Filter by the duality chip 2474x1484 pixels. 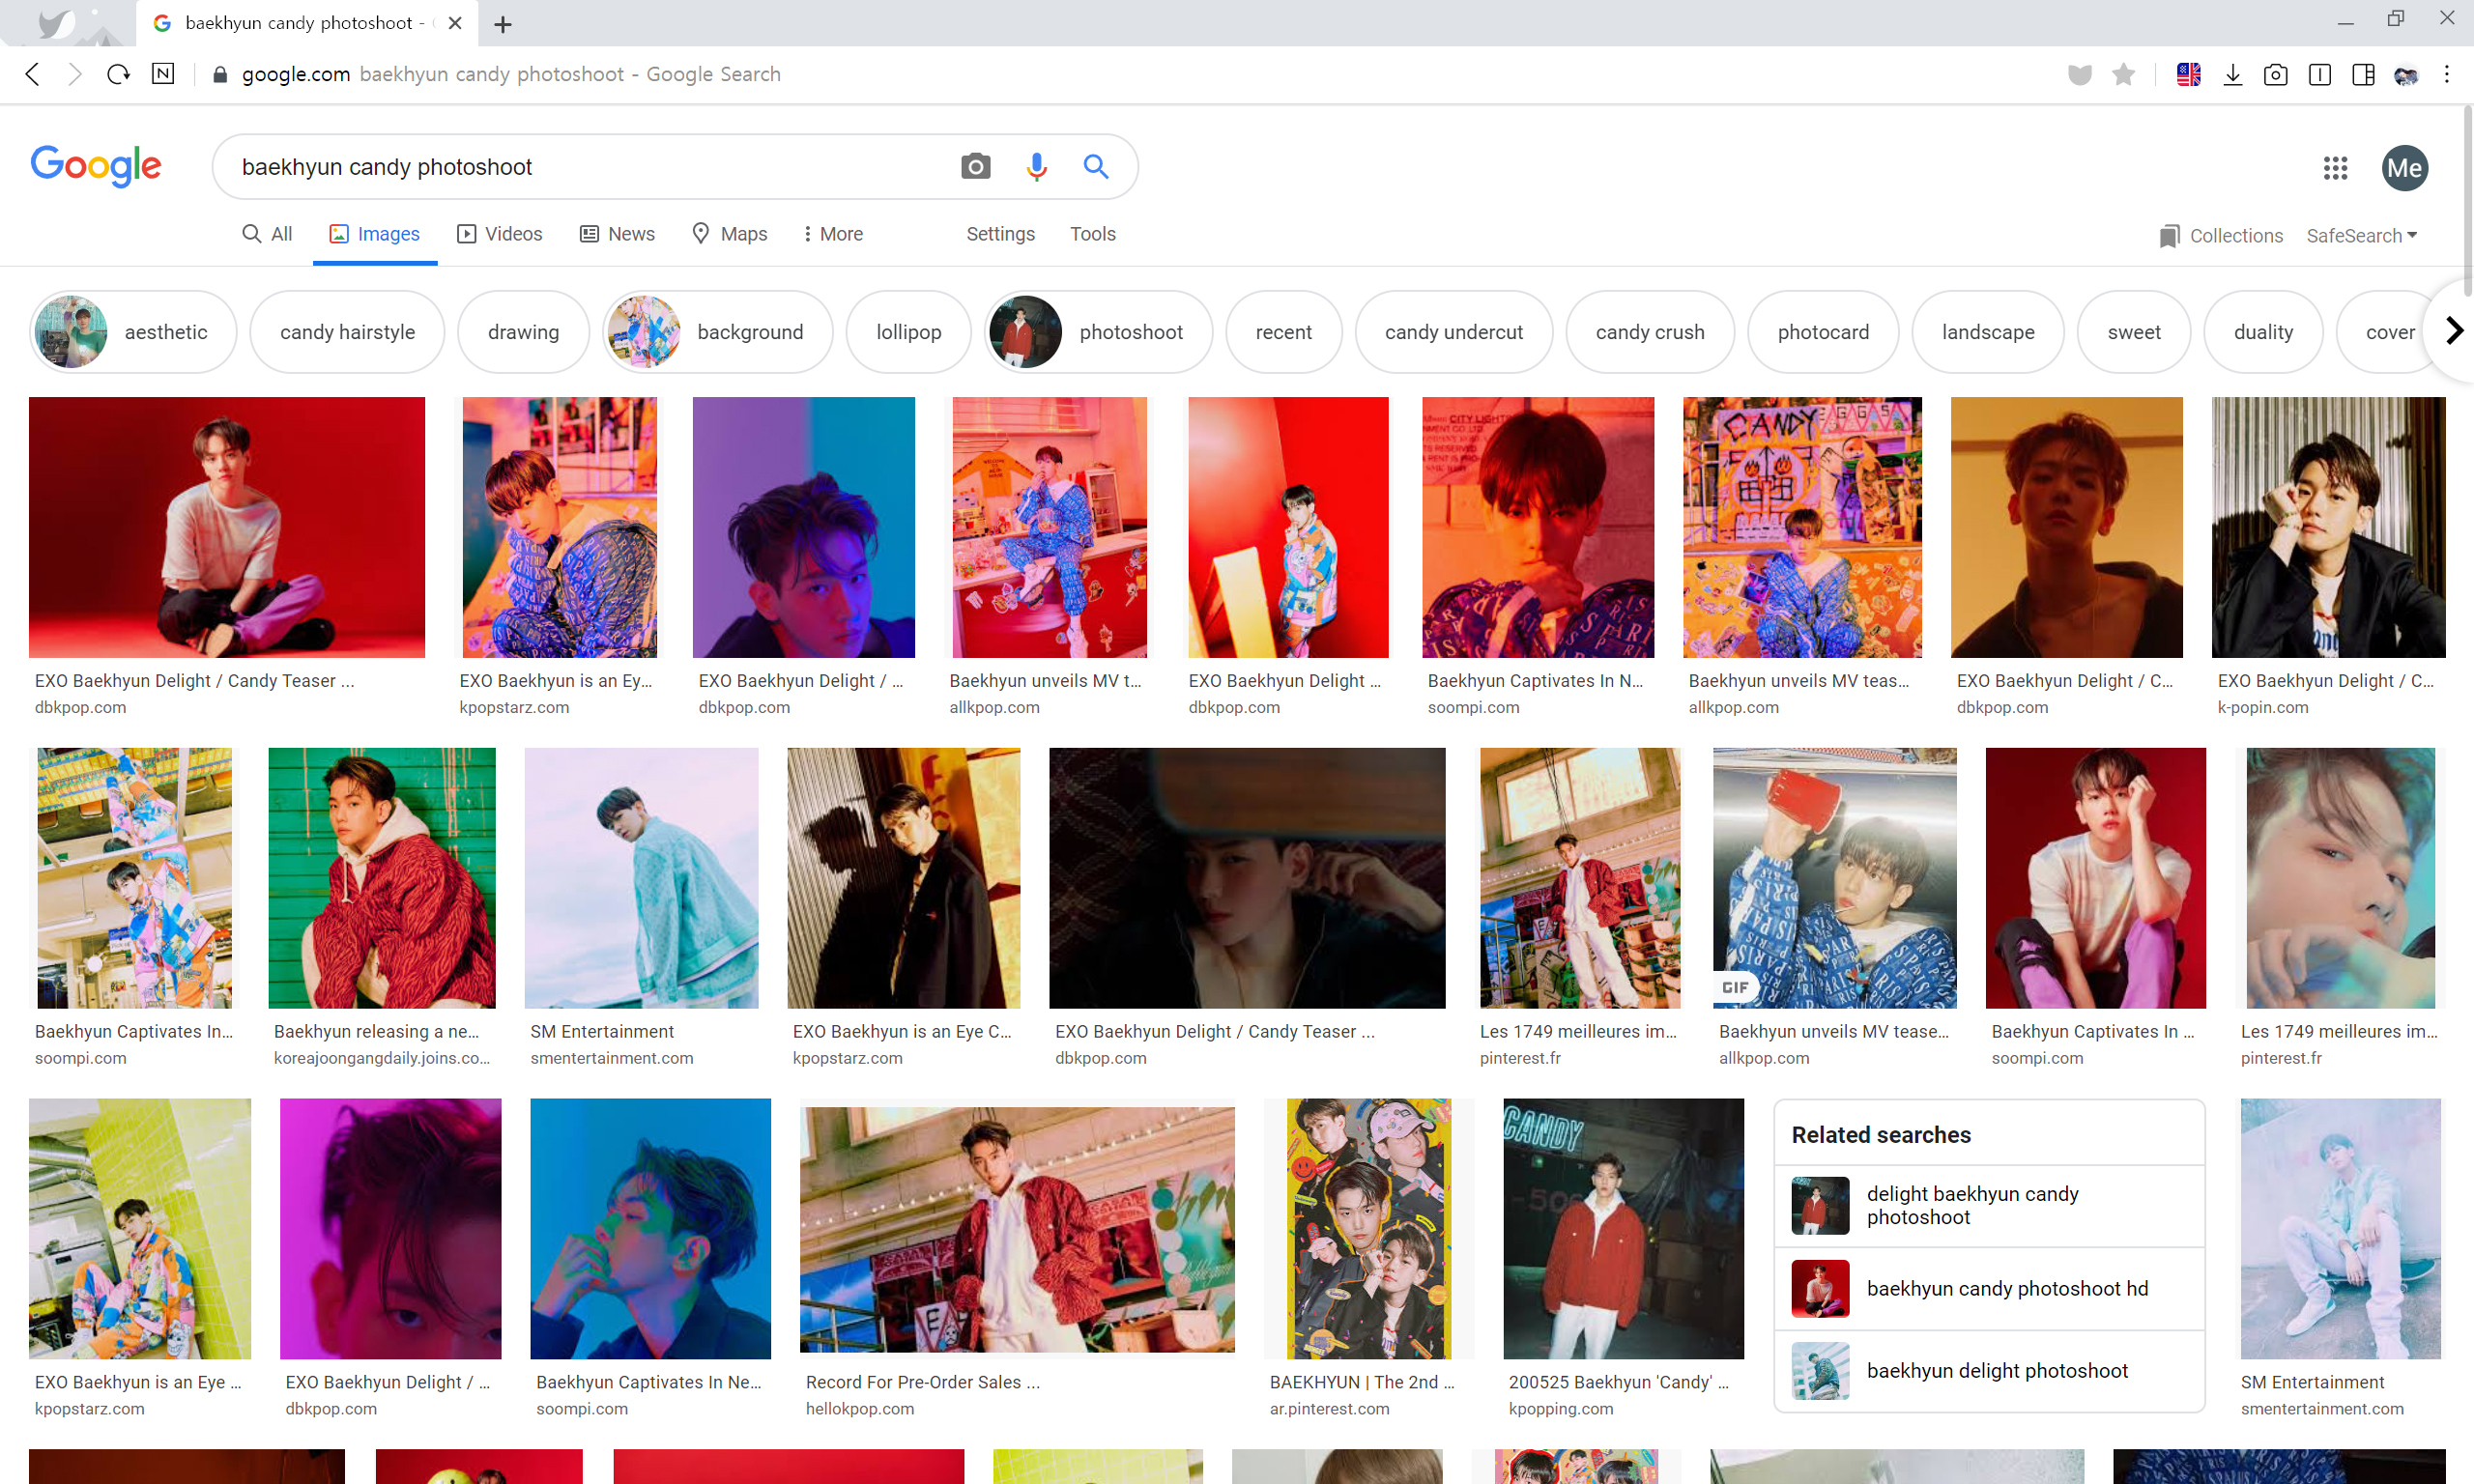(x=2263, y=332)
